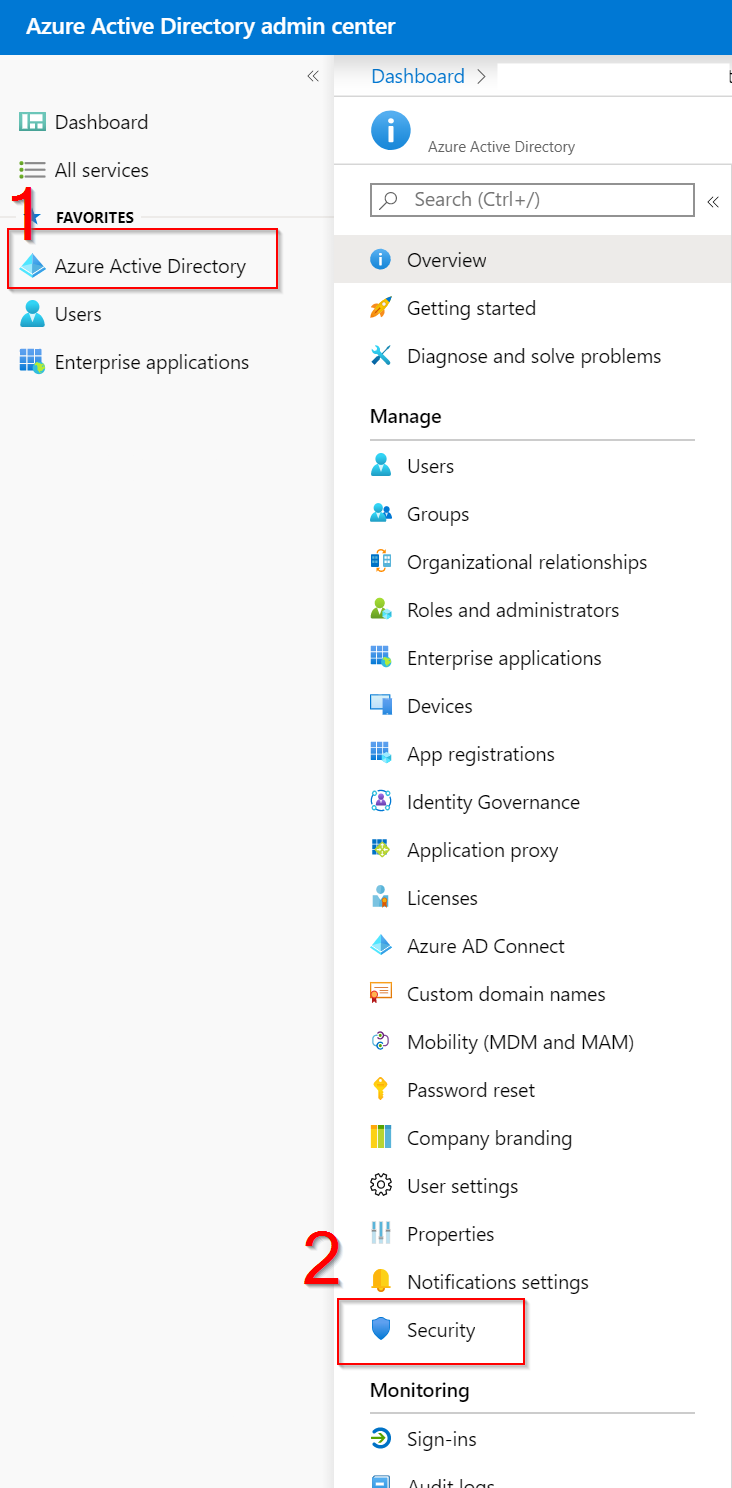Click the Dashboard icon in left sidebar
732x1488 pixels.
pos(32,122)
